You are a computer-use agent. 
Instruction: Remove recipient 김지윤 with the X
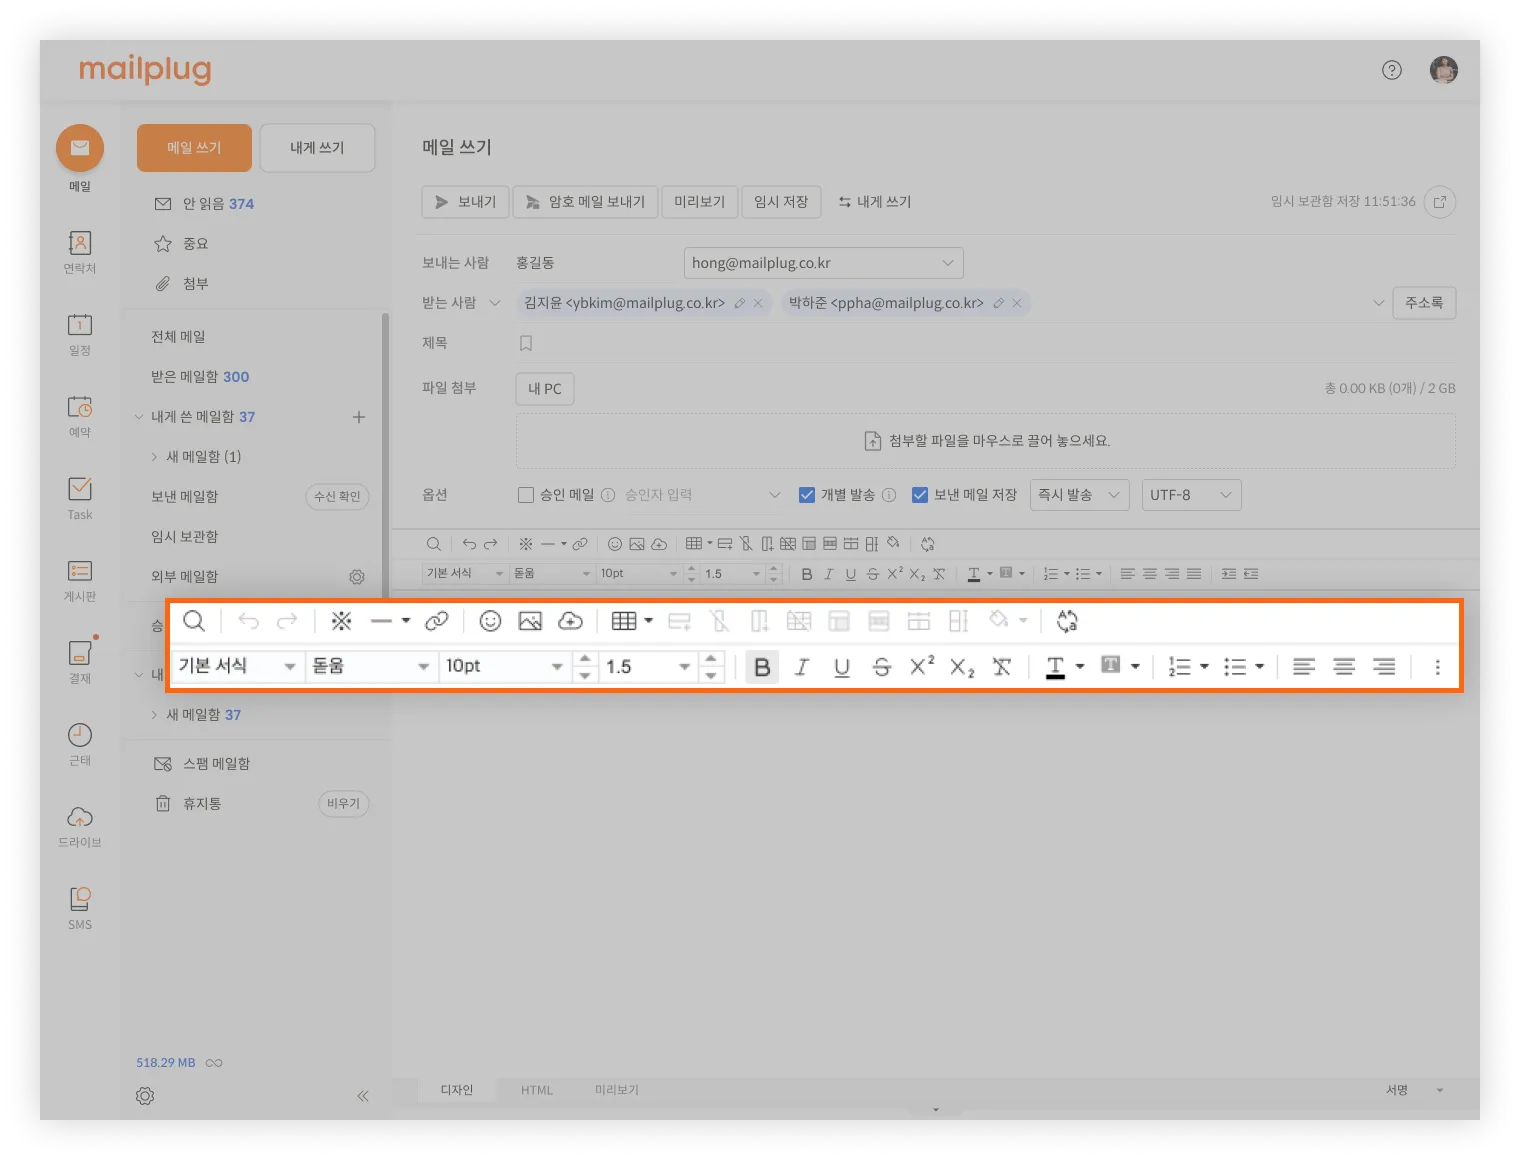point(758,303)
